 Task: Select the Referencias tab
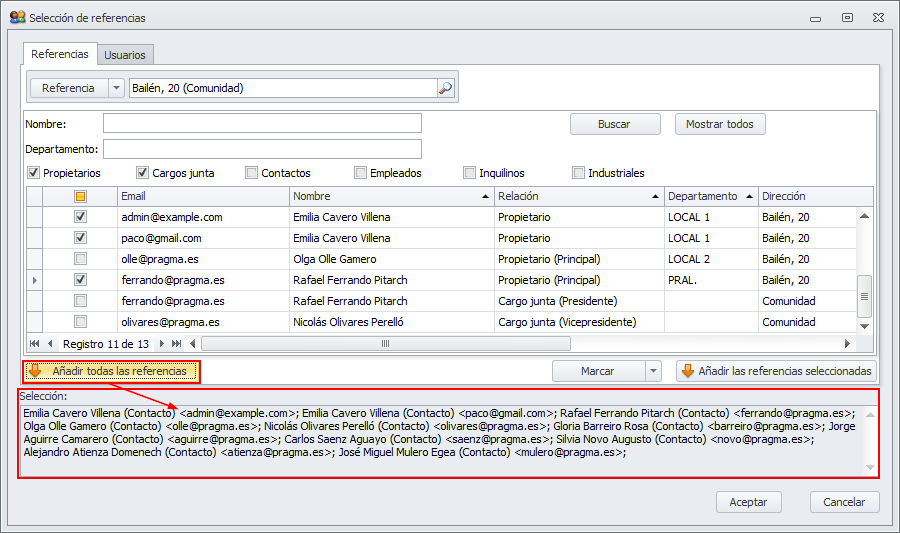pos(60,54)
